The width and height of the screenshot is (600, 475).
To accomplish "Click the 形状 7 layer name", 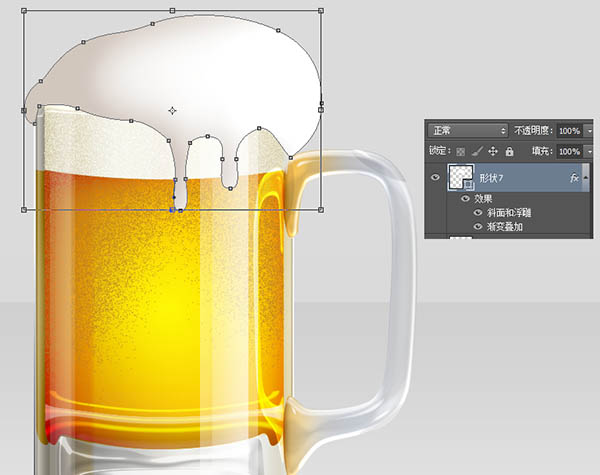I will [491, 178].
